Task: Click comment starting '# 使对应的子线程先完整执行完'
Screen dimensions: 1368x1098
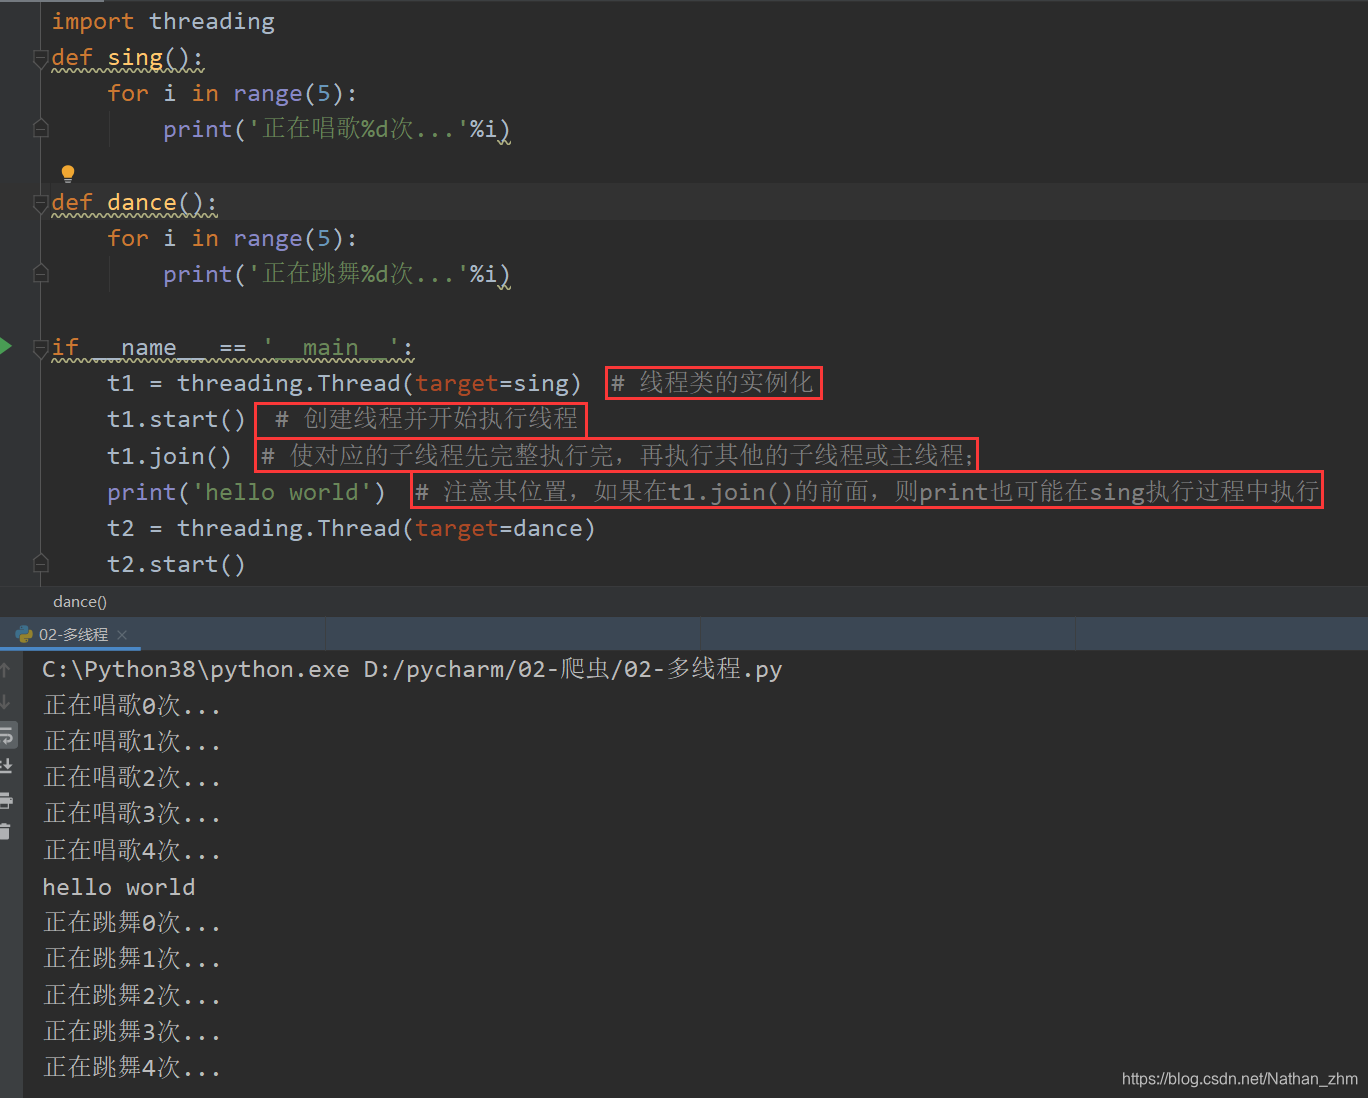Action: click(617, 456)
